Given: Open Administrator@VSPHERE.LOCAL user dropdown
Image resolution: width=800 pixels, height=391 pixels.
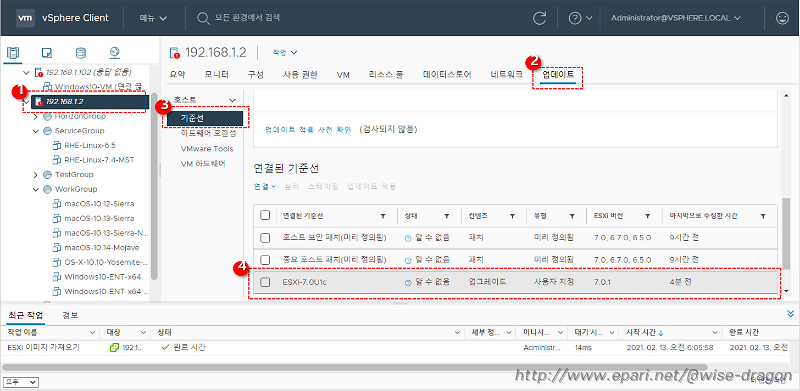Looking at the screenshot, I should 676,18.
